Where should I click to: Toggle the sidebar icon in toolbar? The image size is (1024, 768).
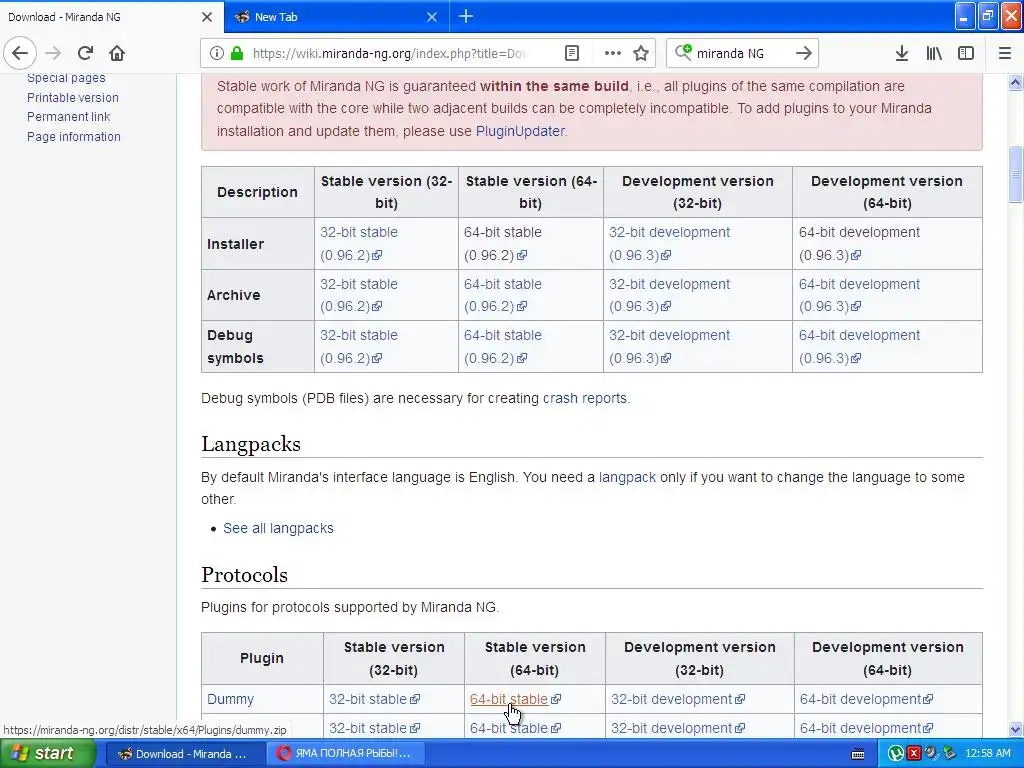[x=966, y=54]
